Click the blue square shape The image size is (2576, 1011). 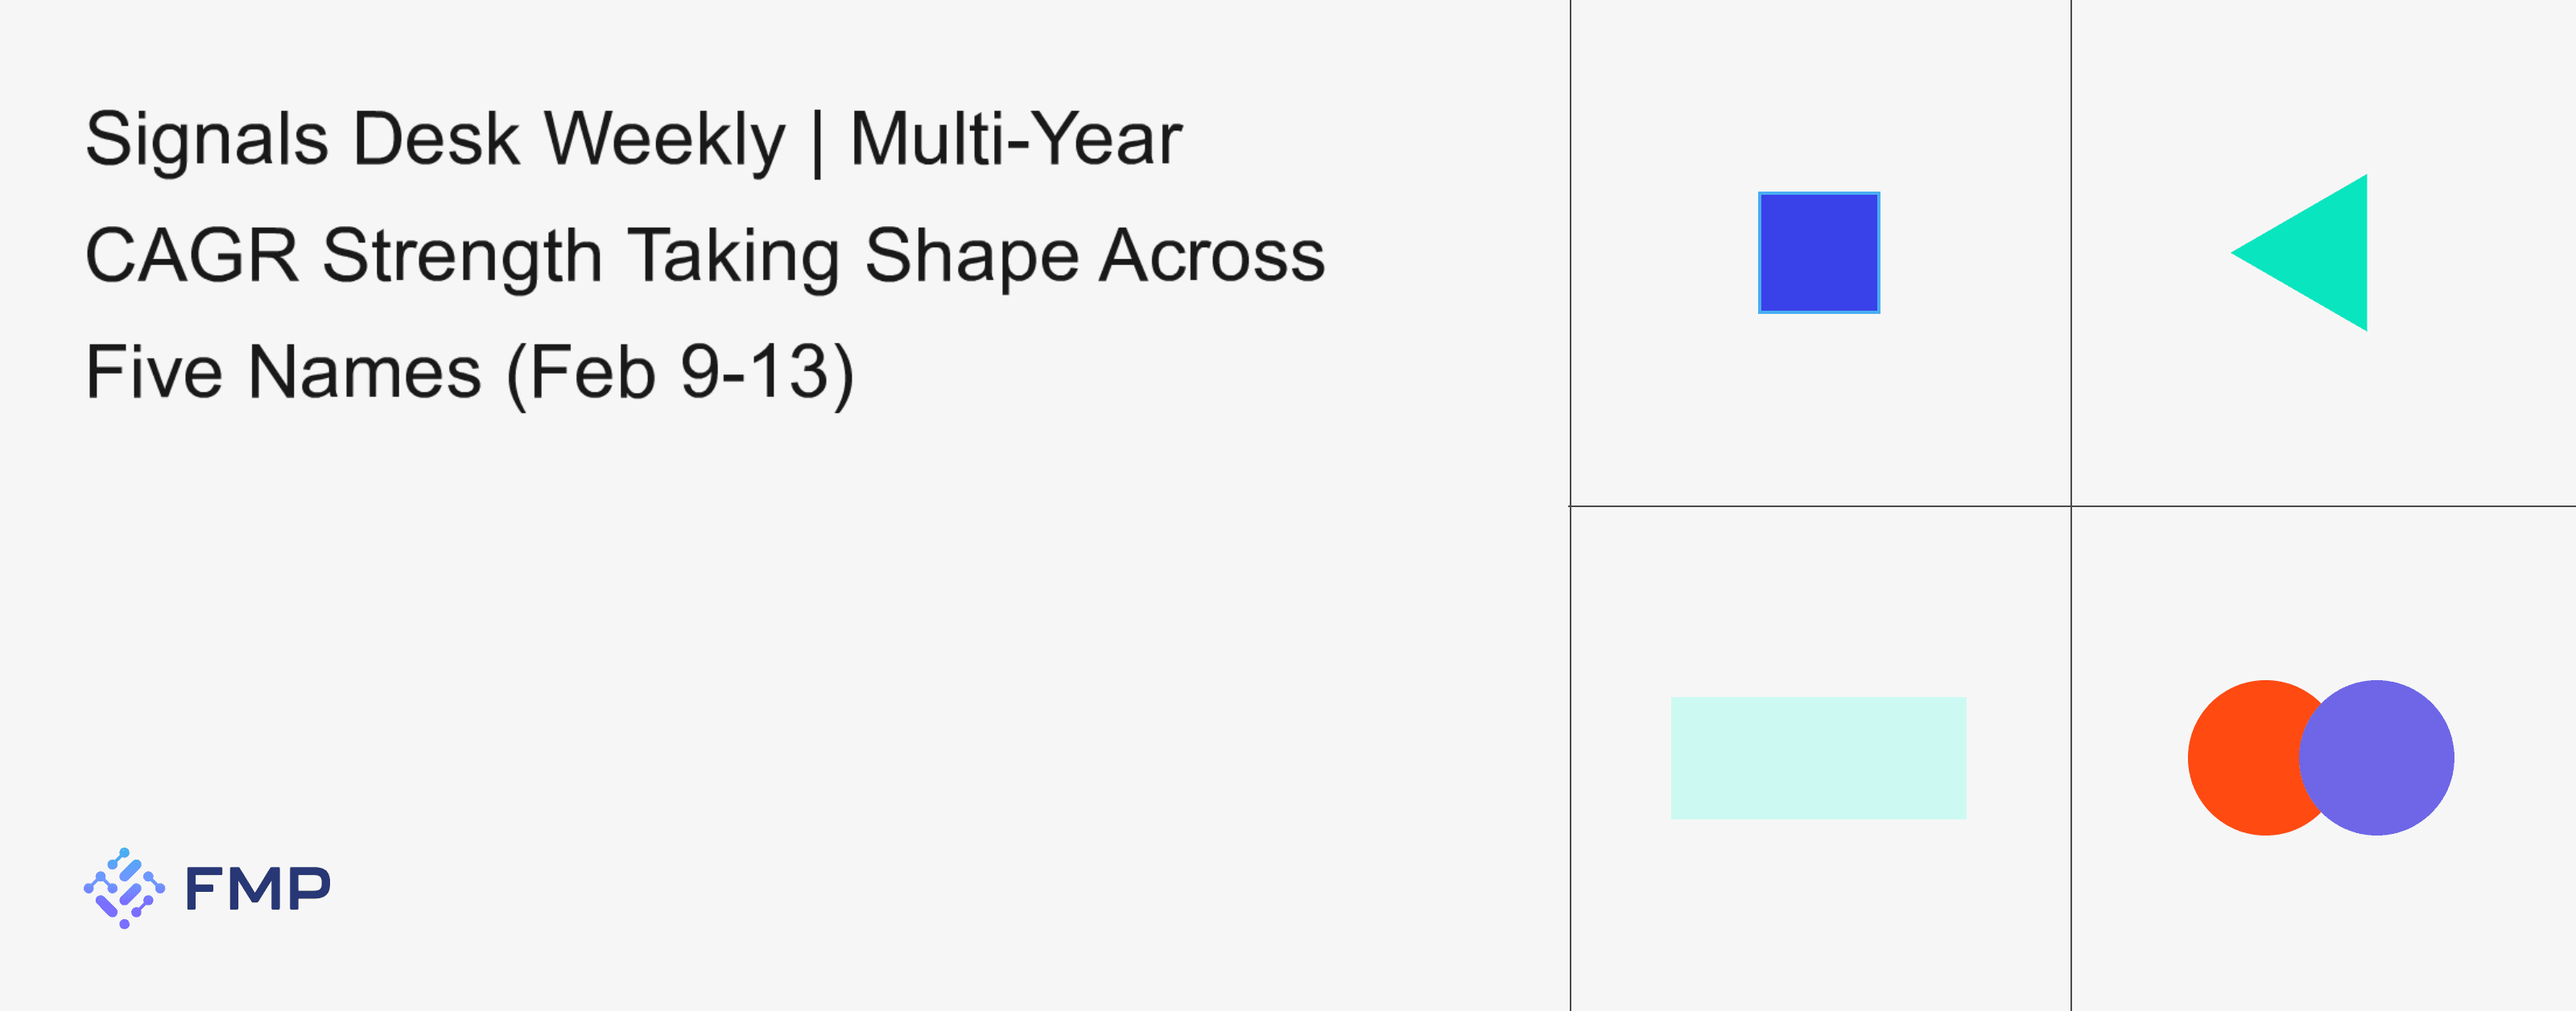coord(1818,253)
